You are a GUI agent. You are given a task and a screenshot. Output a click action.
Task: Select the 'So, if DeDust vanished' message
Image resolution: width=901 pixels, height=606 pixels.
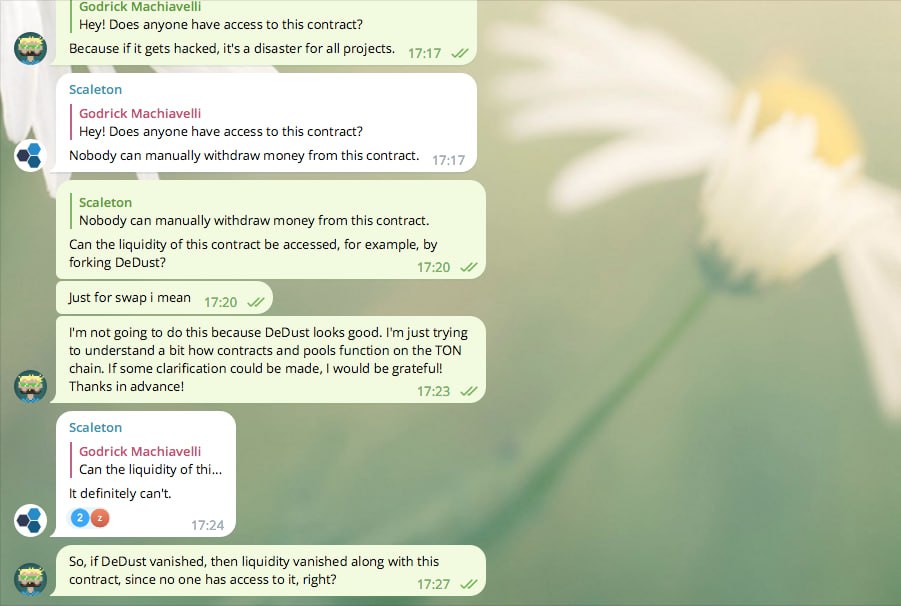click(x=271, y=570)
